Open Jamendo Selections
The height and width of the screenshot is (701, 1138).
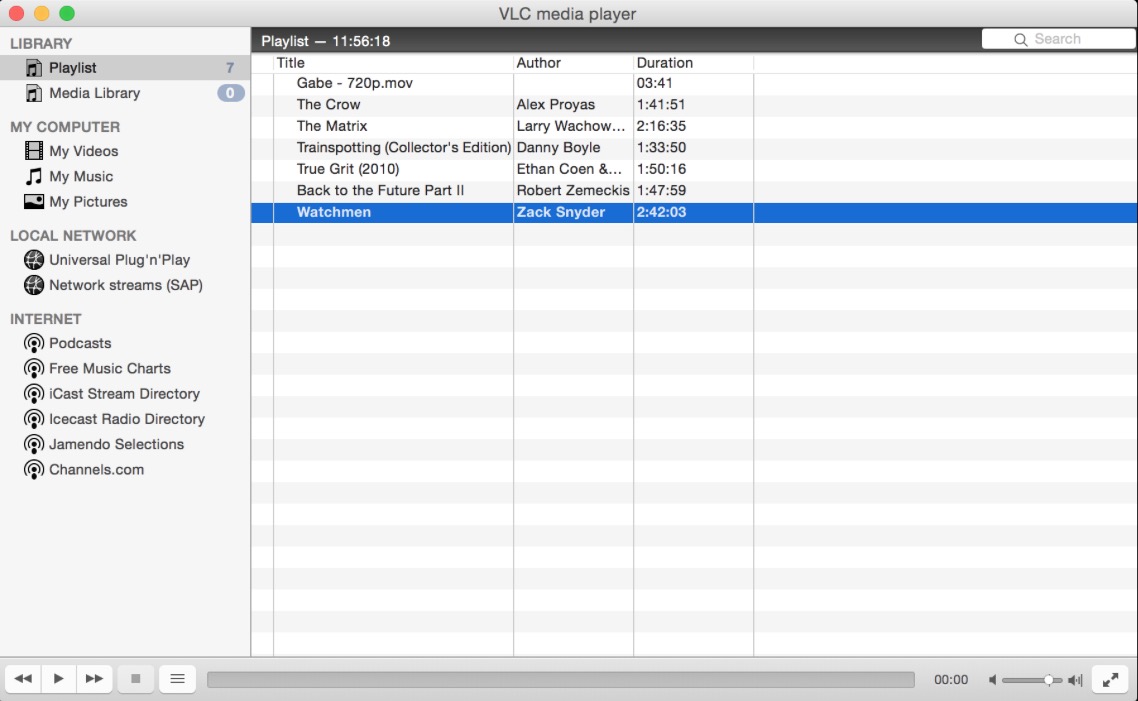[x=125, y=444]
